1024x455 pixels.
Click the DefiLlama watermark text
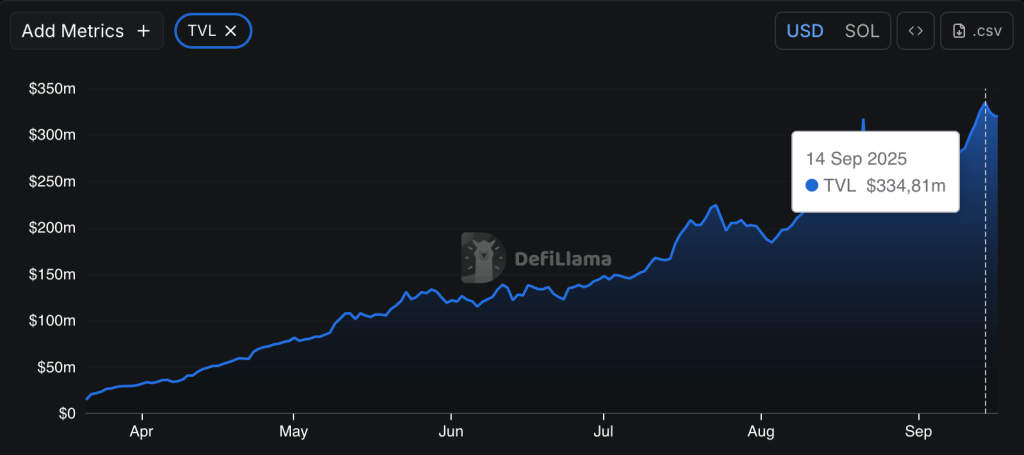[562, 259]
